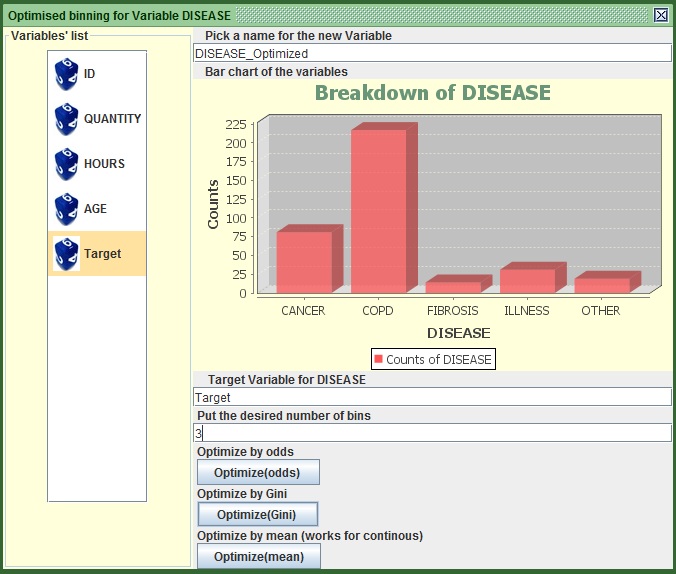
Task: Click the Counts of DISEASE legend text
Action: pyautogui.click(x=438, y=359)
